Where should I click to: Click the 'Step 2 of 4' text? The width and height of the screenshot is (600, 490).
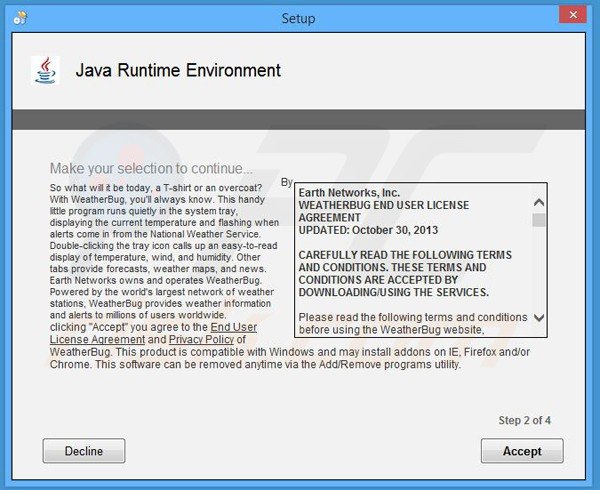(x=525, y=420)
